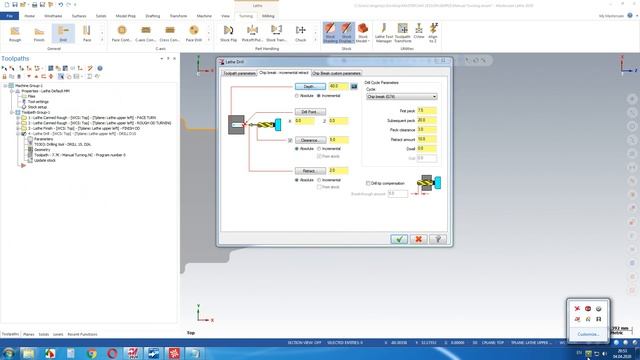The image size is (640, 360).
Task: Open the Lathe Tool Manager
Action: coord(384,33)
